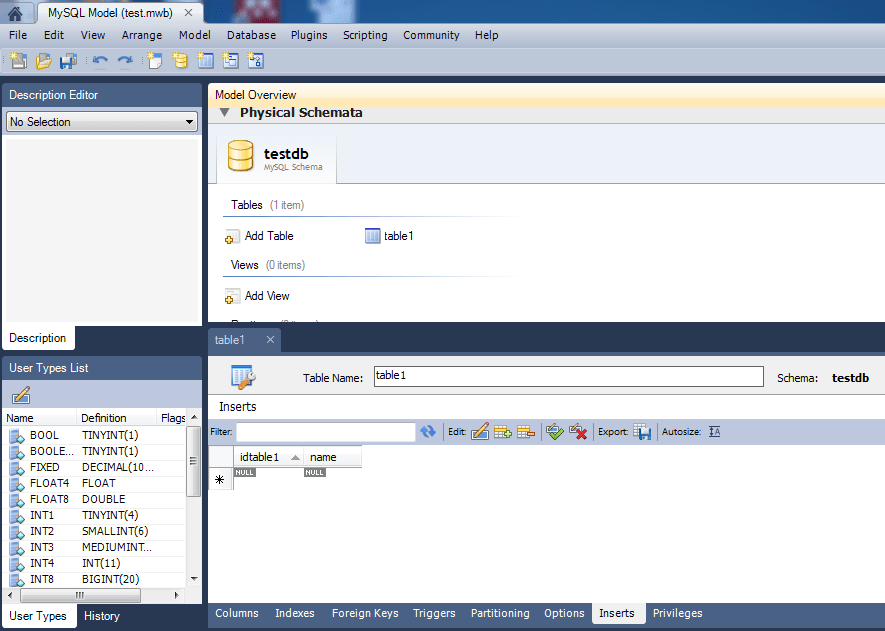Click the name column header
The width and height of the screenshot is (885, 631).
click(x=332, y=457)
